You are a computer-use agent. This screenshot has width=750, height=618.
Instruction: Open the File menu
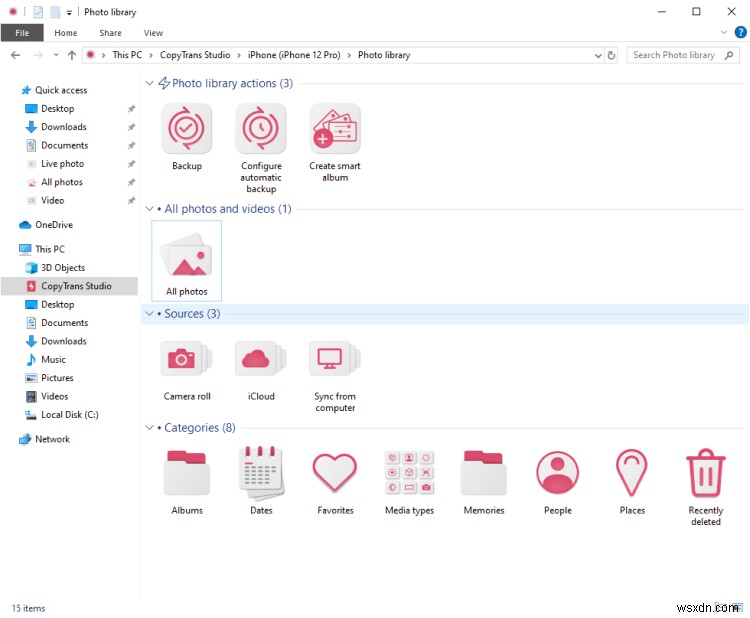click(x=22, y=33)
